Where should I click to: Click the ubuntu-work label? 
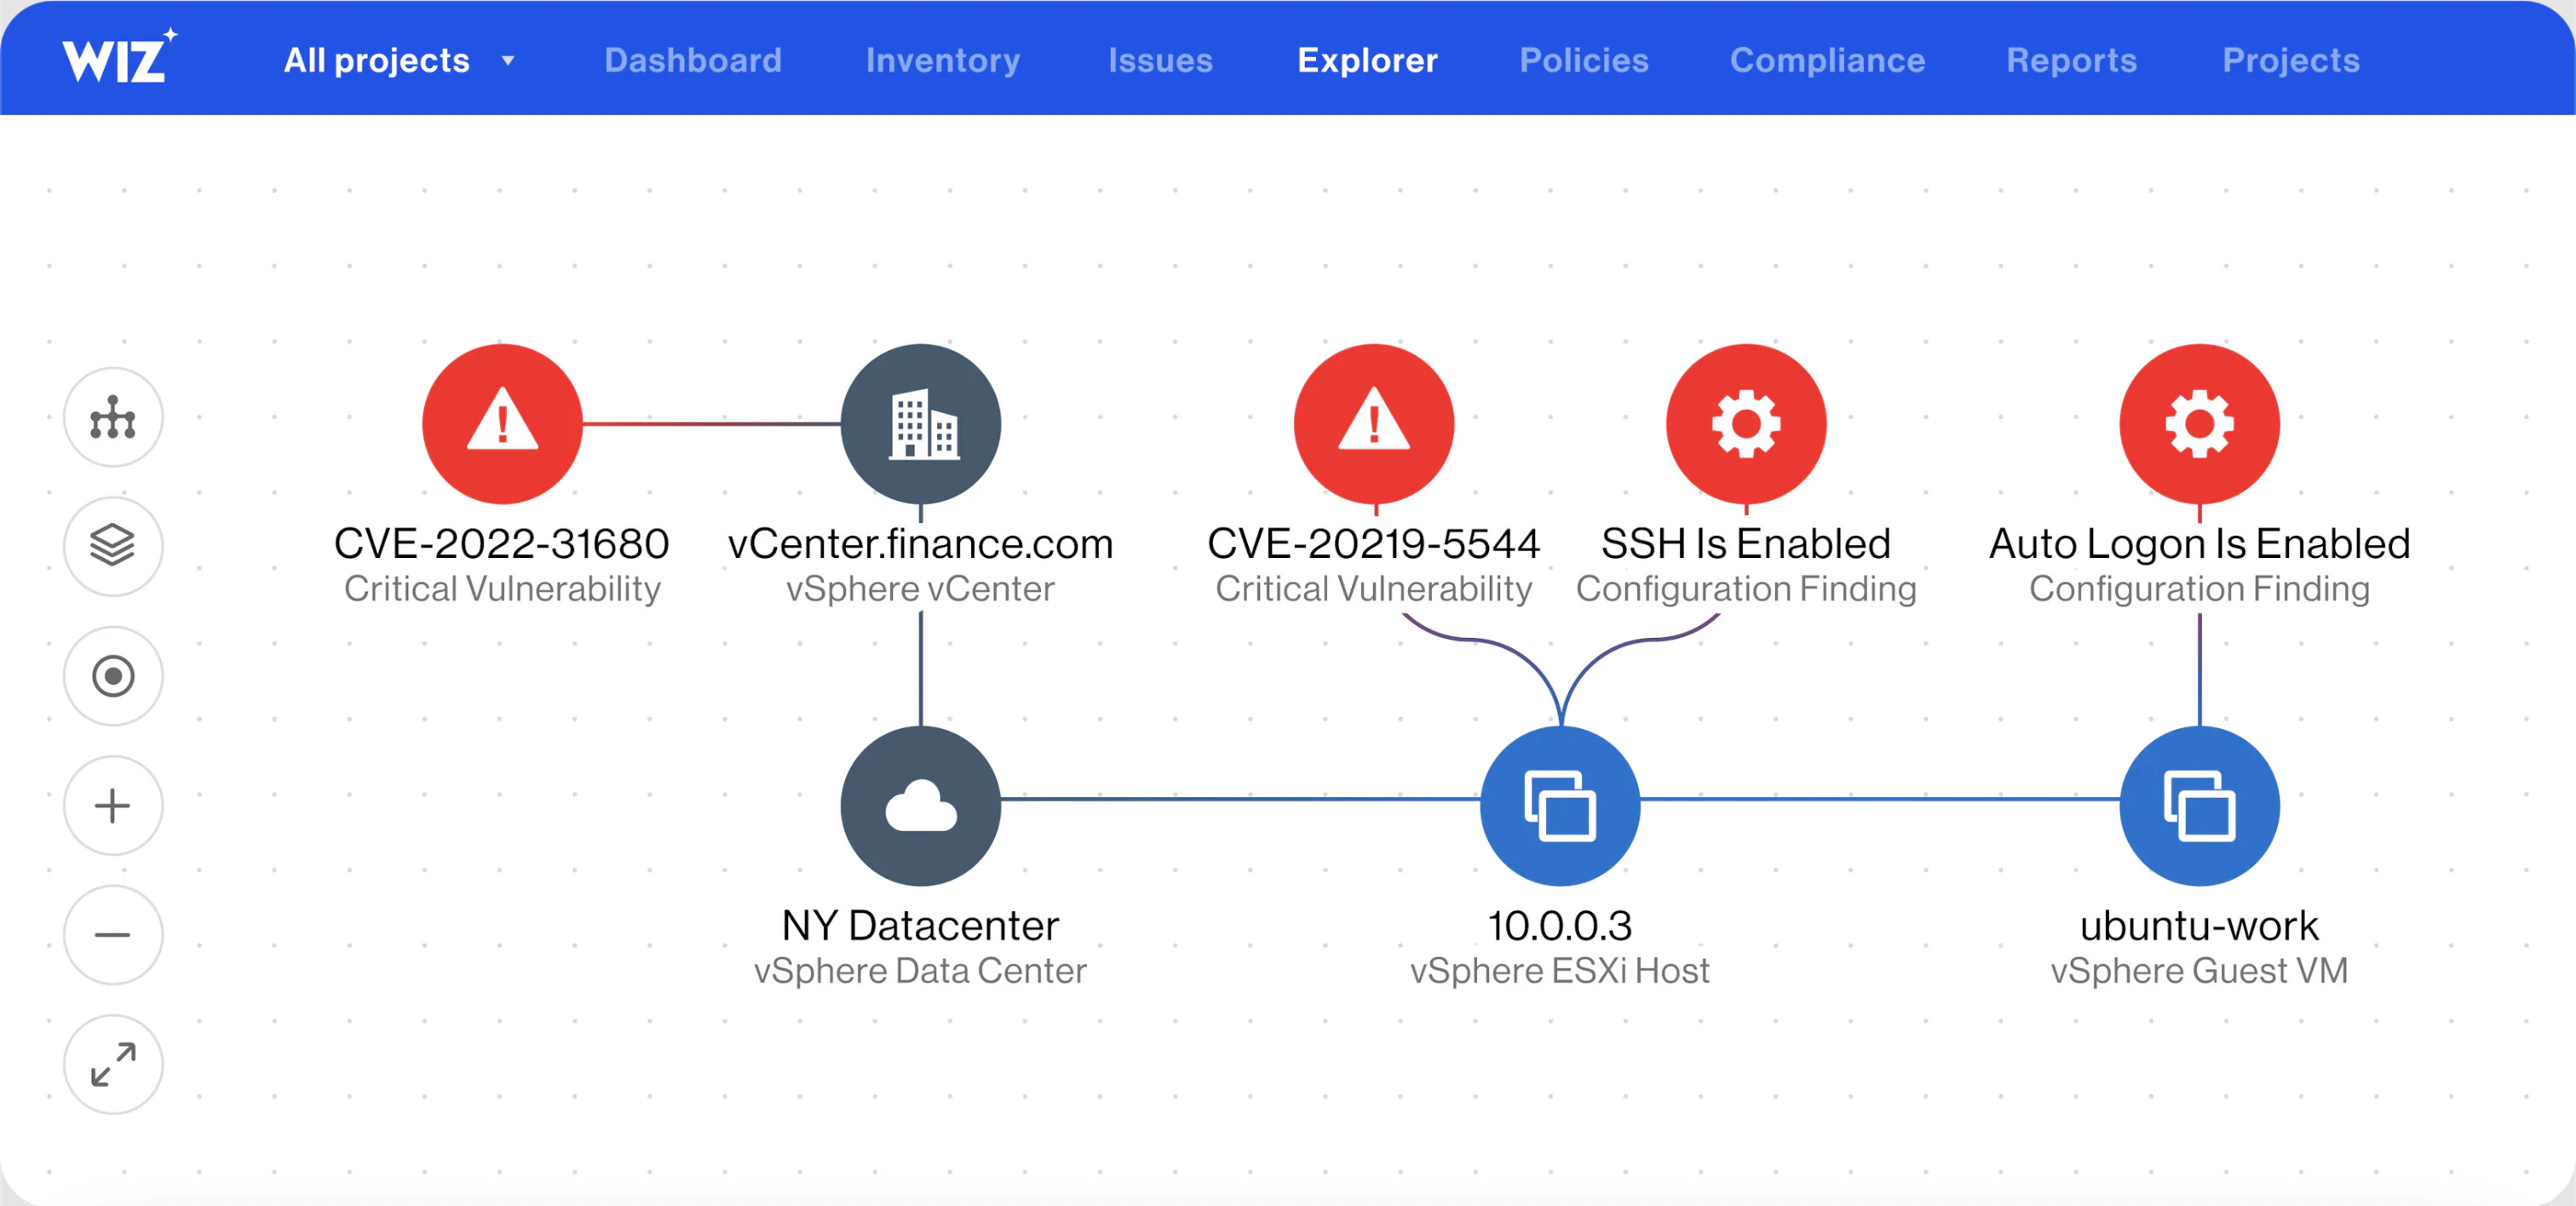(x=2200, y=926)
